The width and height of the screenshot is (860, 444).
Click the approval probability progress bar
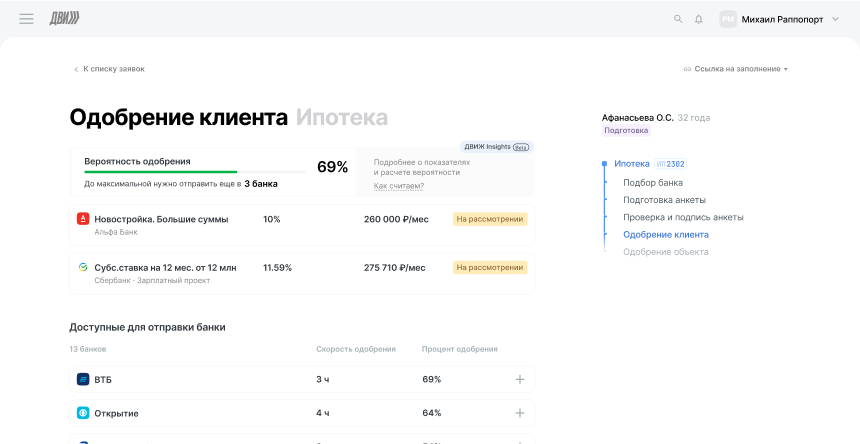point(194,172)
